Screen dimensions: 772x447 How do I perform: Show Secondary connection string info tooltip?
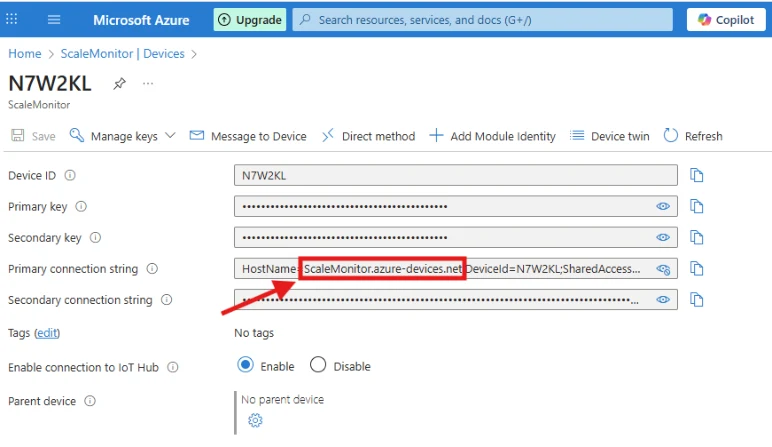coord(167,300)
